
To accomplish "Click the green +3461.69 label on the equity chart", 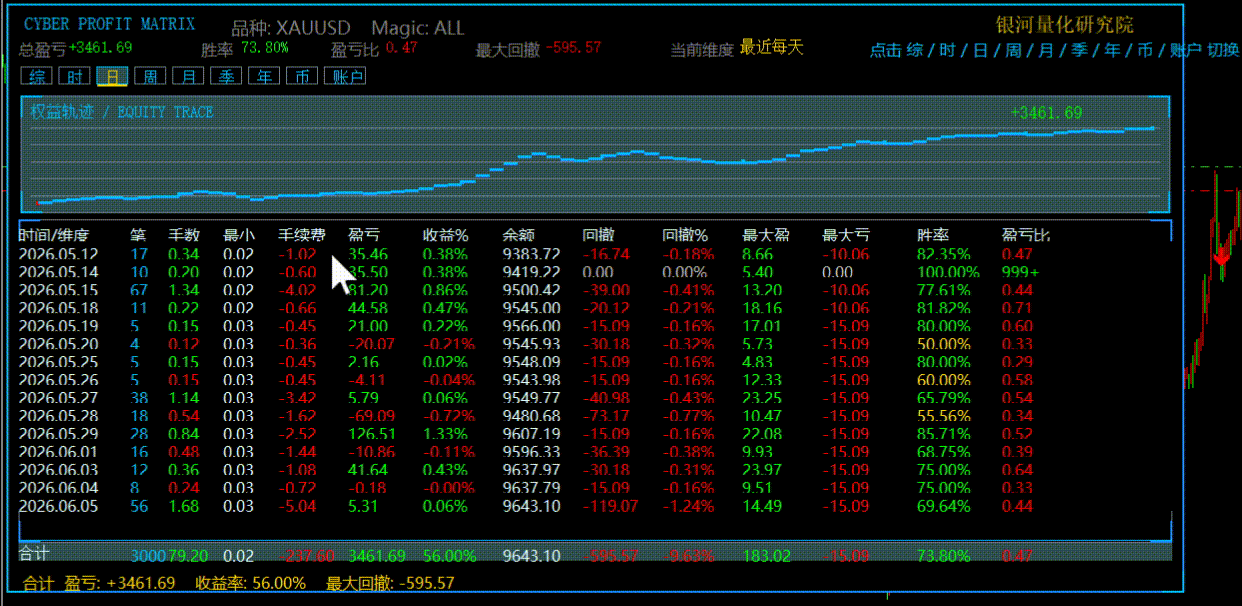I will 1046,113.
